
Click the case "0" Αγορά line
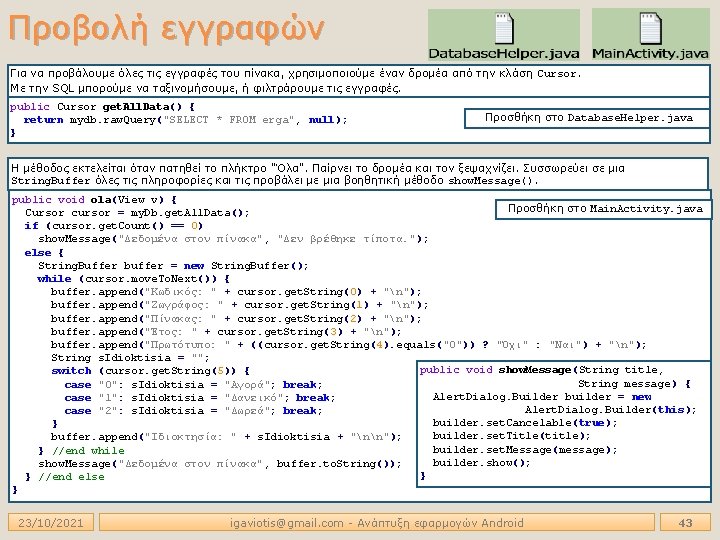(193, 385)
